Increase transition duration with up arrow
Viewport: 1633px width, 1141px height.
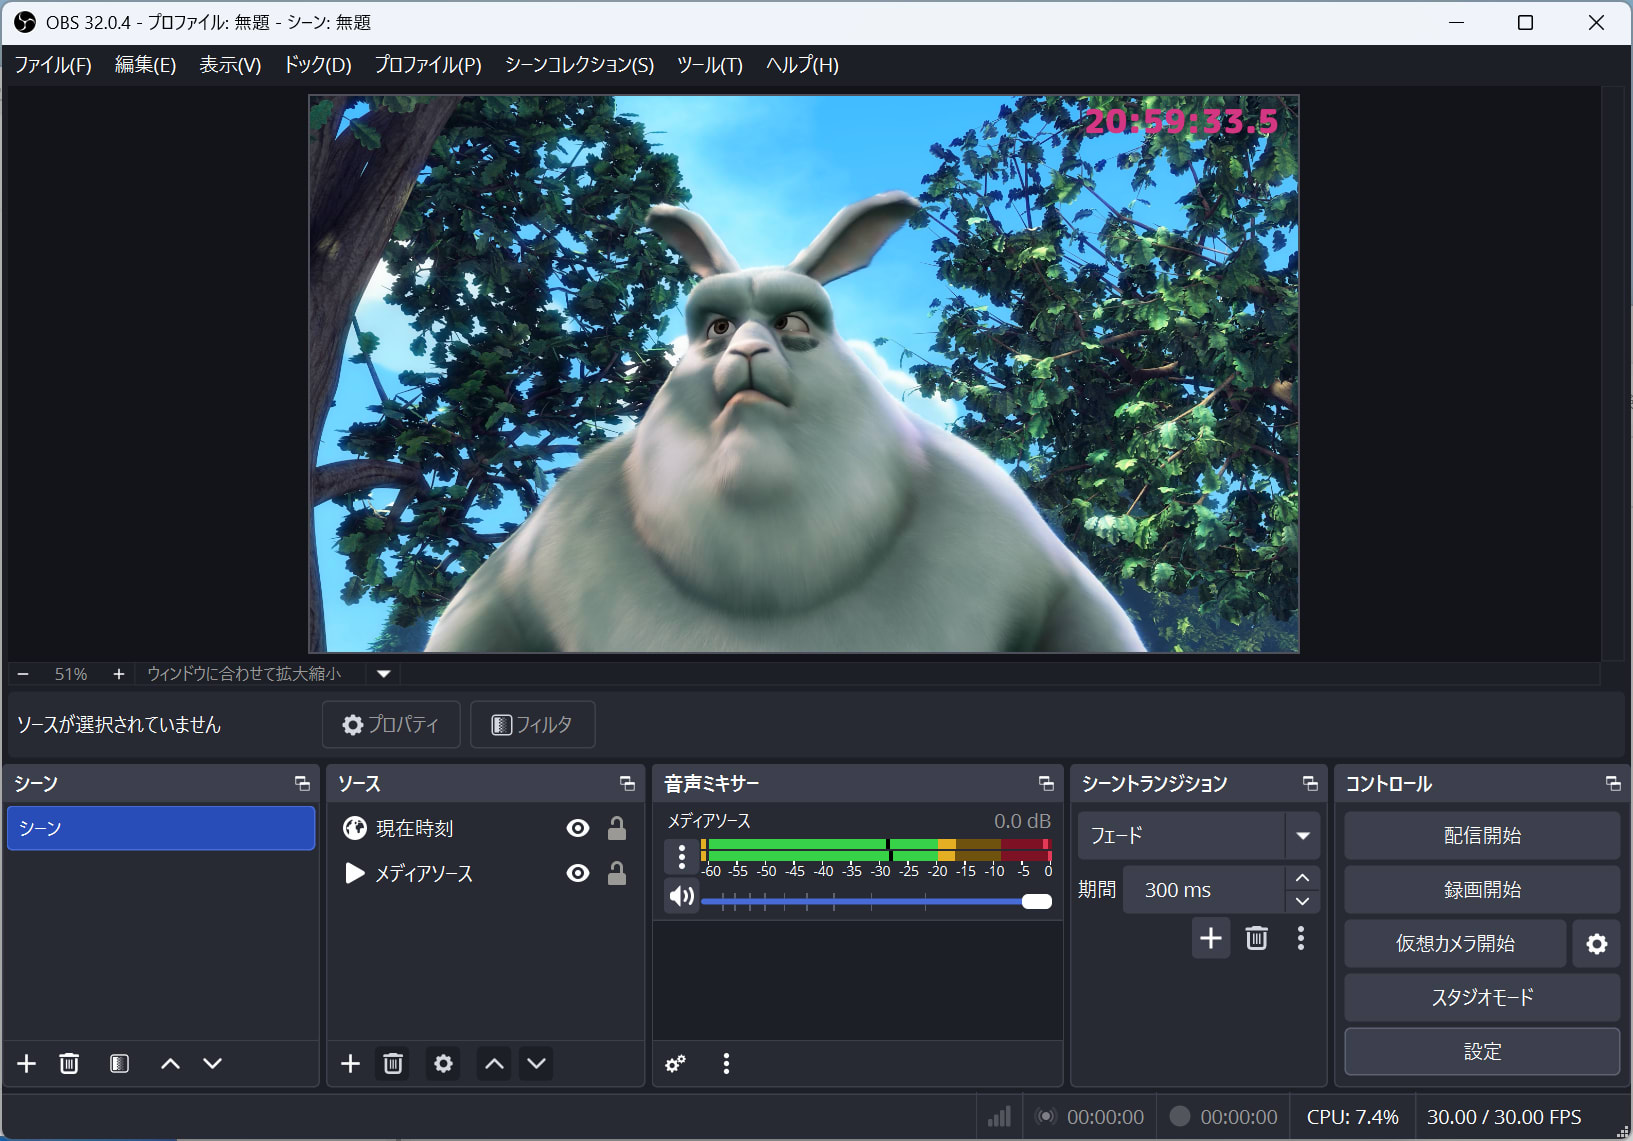(1302, 878)
